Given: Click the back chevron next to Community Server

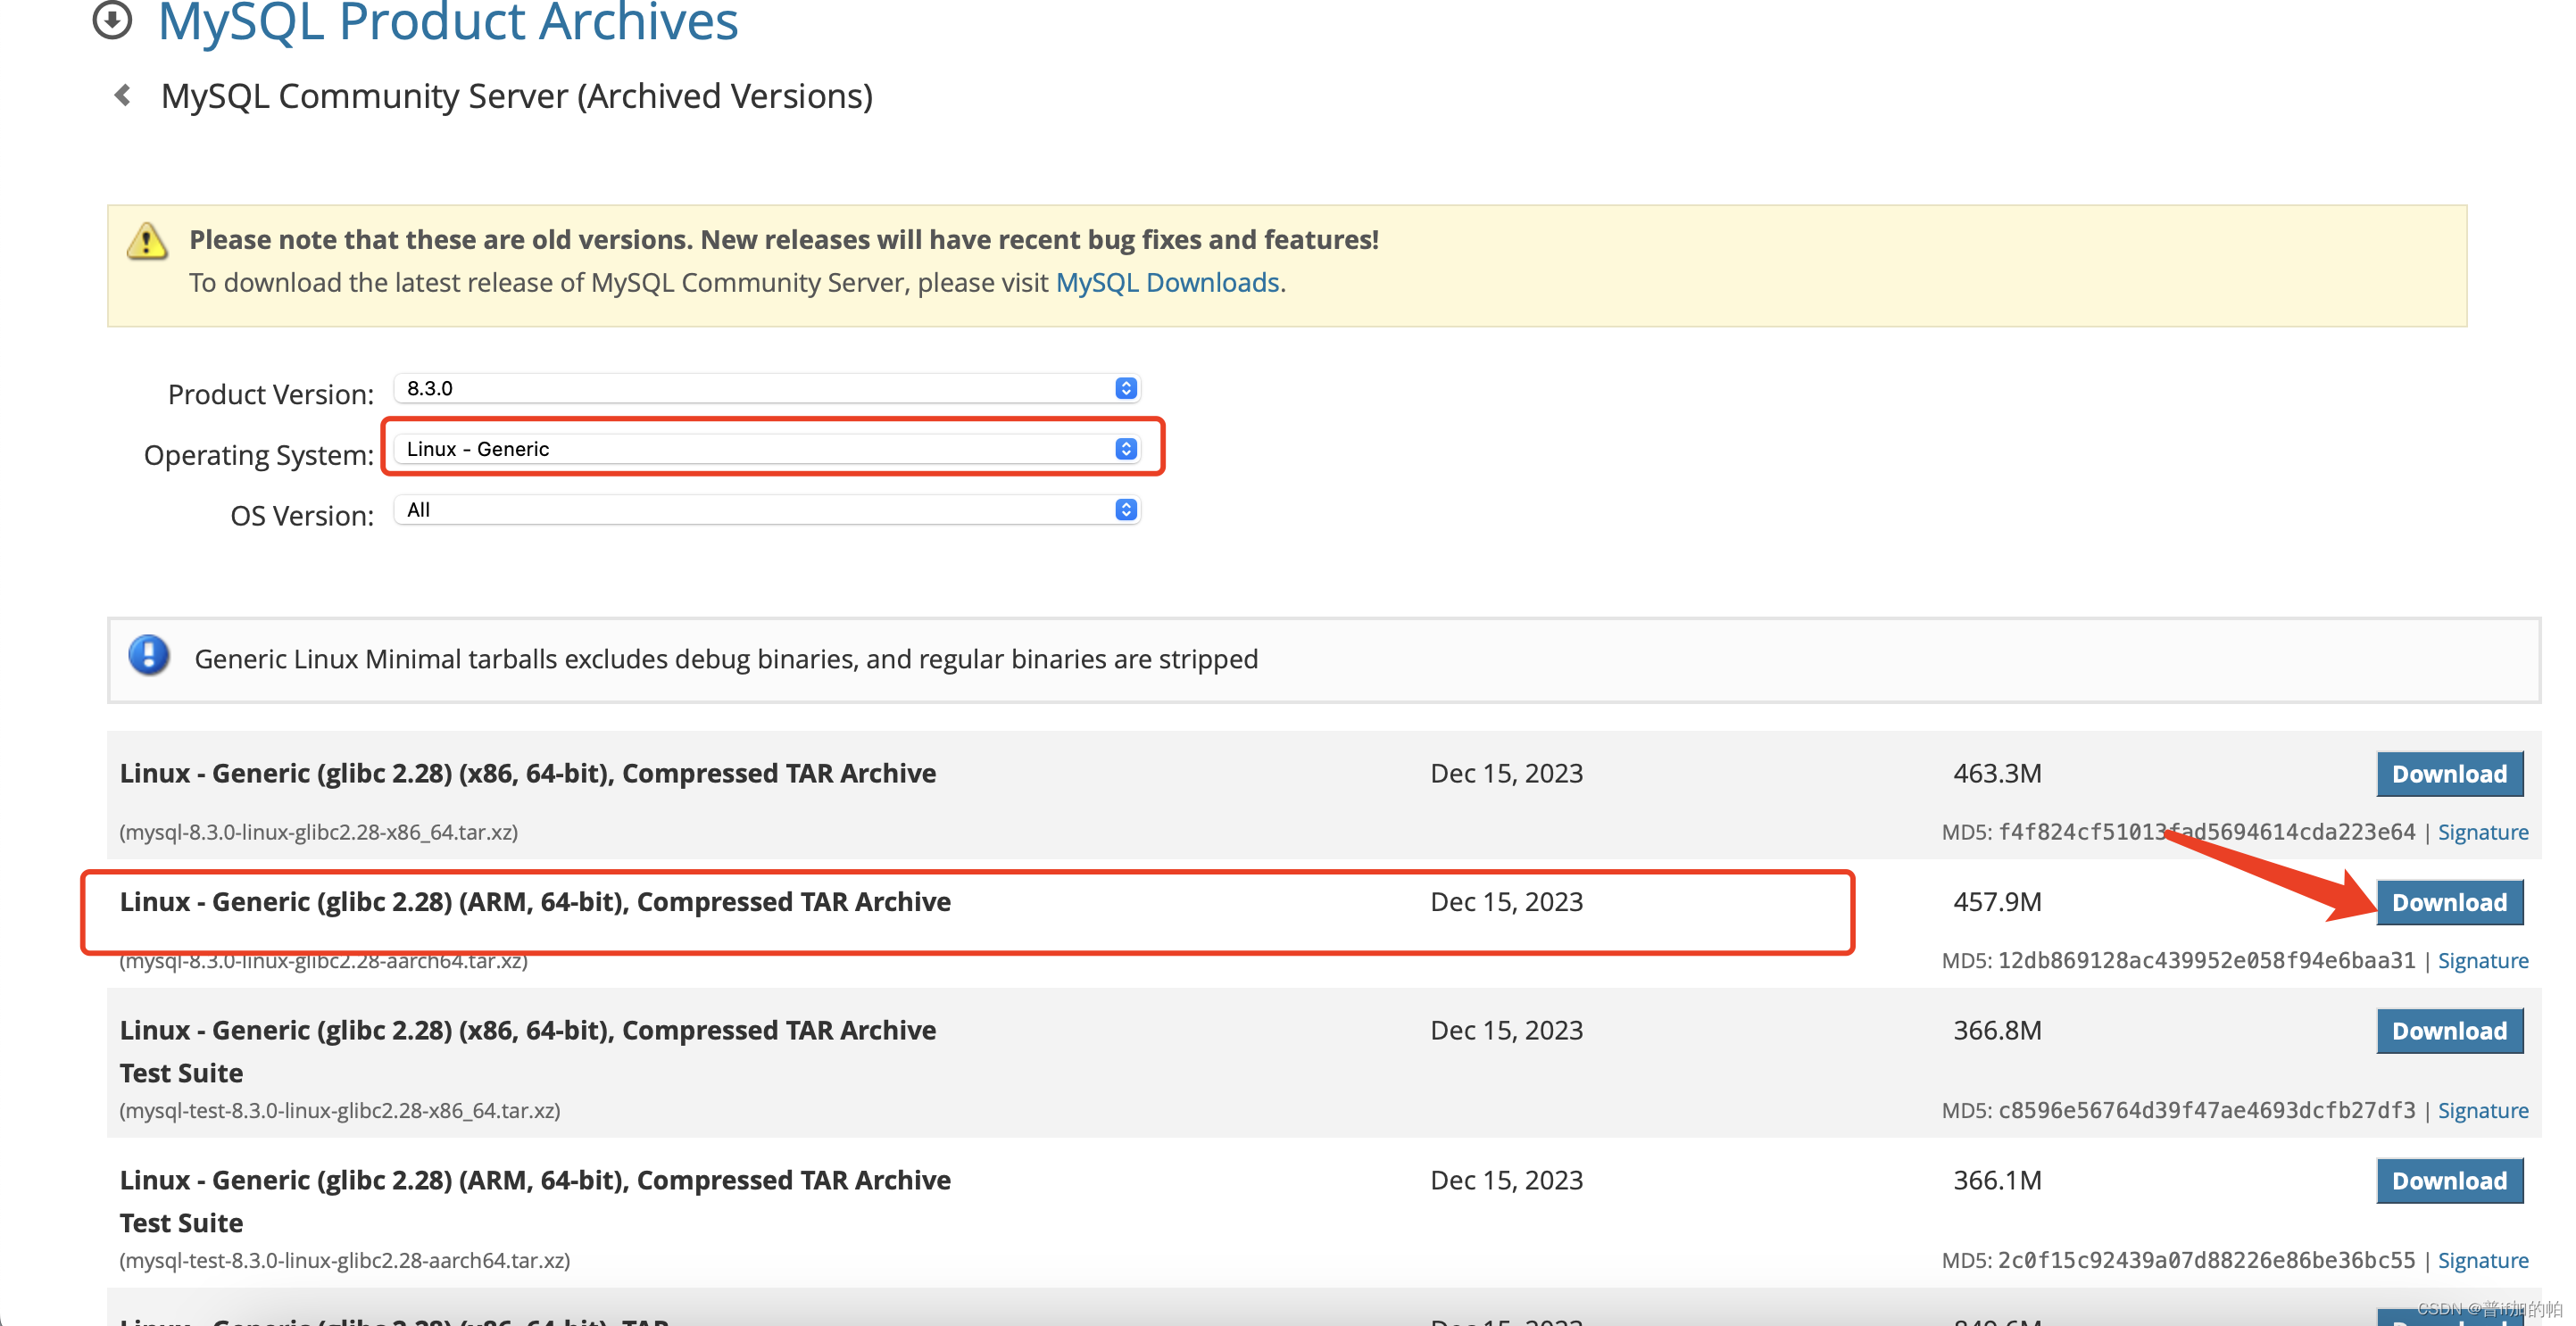Looking at the screenshot, I should (123, 96).
